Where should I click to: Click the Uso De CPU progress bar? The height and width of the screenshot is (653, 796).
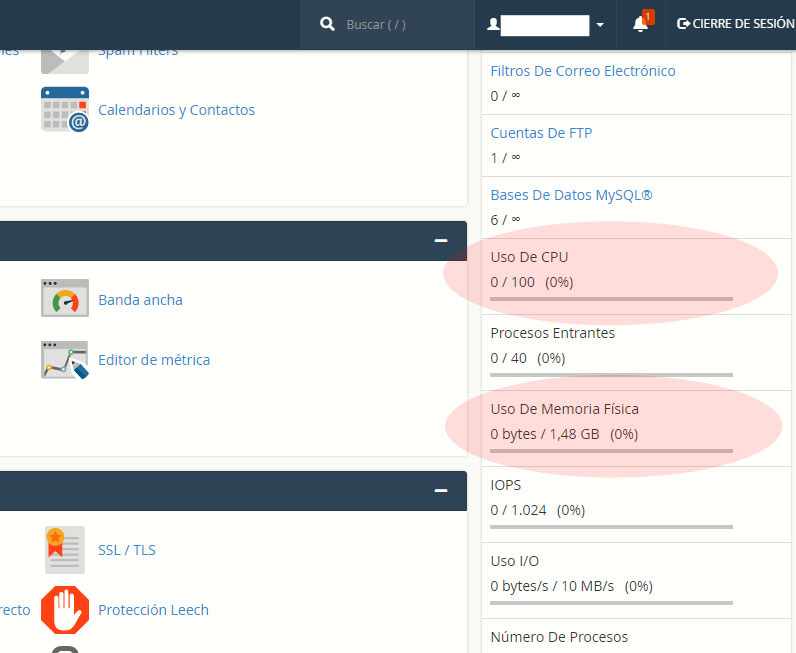[x=611, y=298]
